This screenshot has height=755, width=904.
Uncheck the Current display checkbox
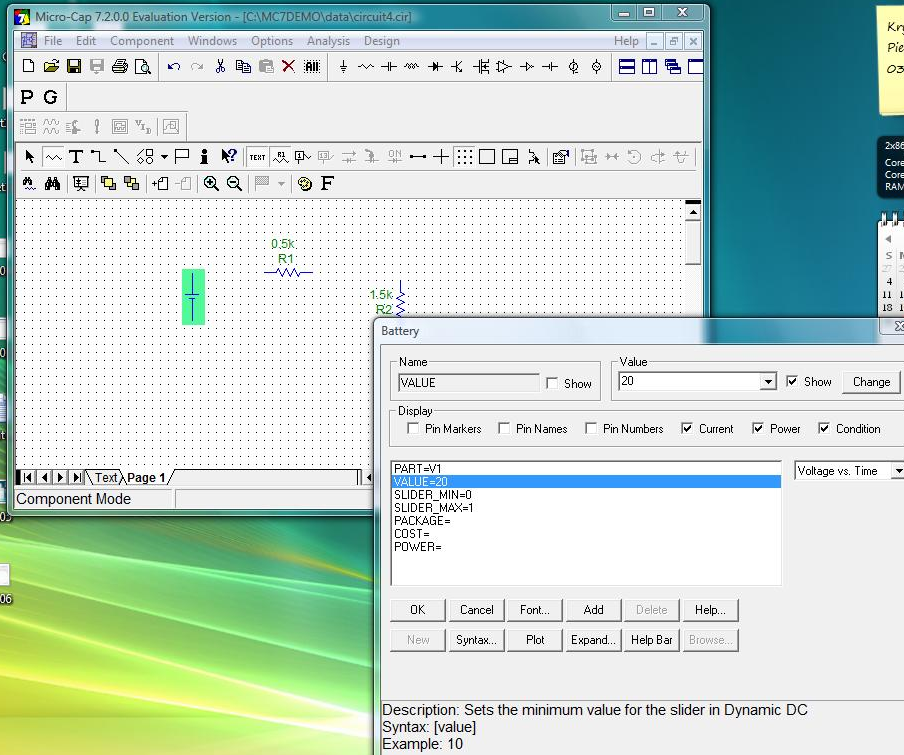[x=687, y=428]
